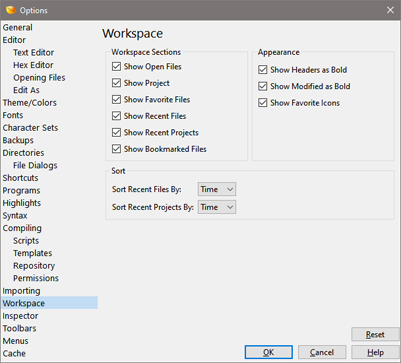
Task: Toggle Show Favorite Icons option
Action: click(263, 103)
